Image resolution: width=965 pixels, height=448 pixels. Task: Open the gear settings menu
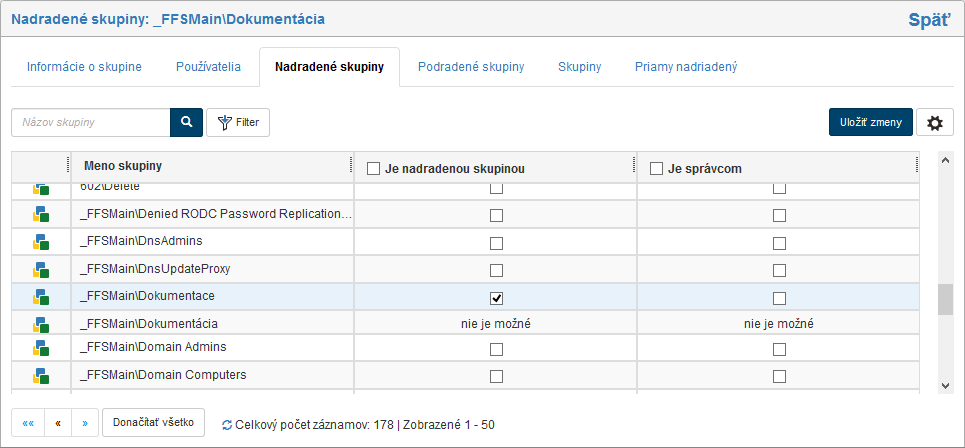tap(934, 123)
